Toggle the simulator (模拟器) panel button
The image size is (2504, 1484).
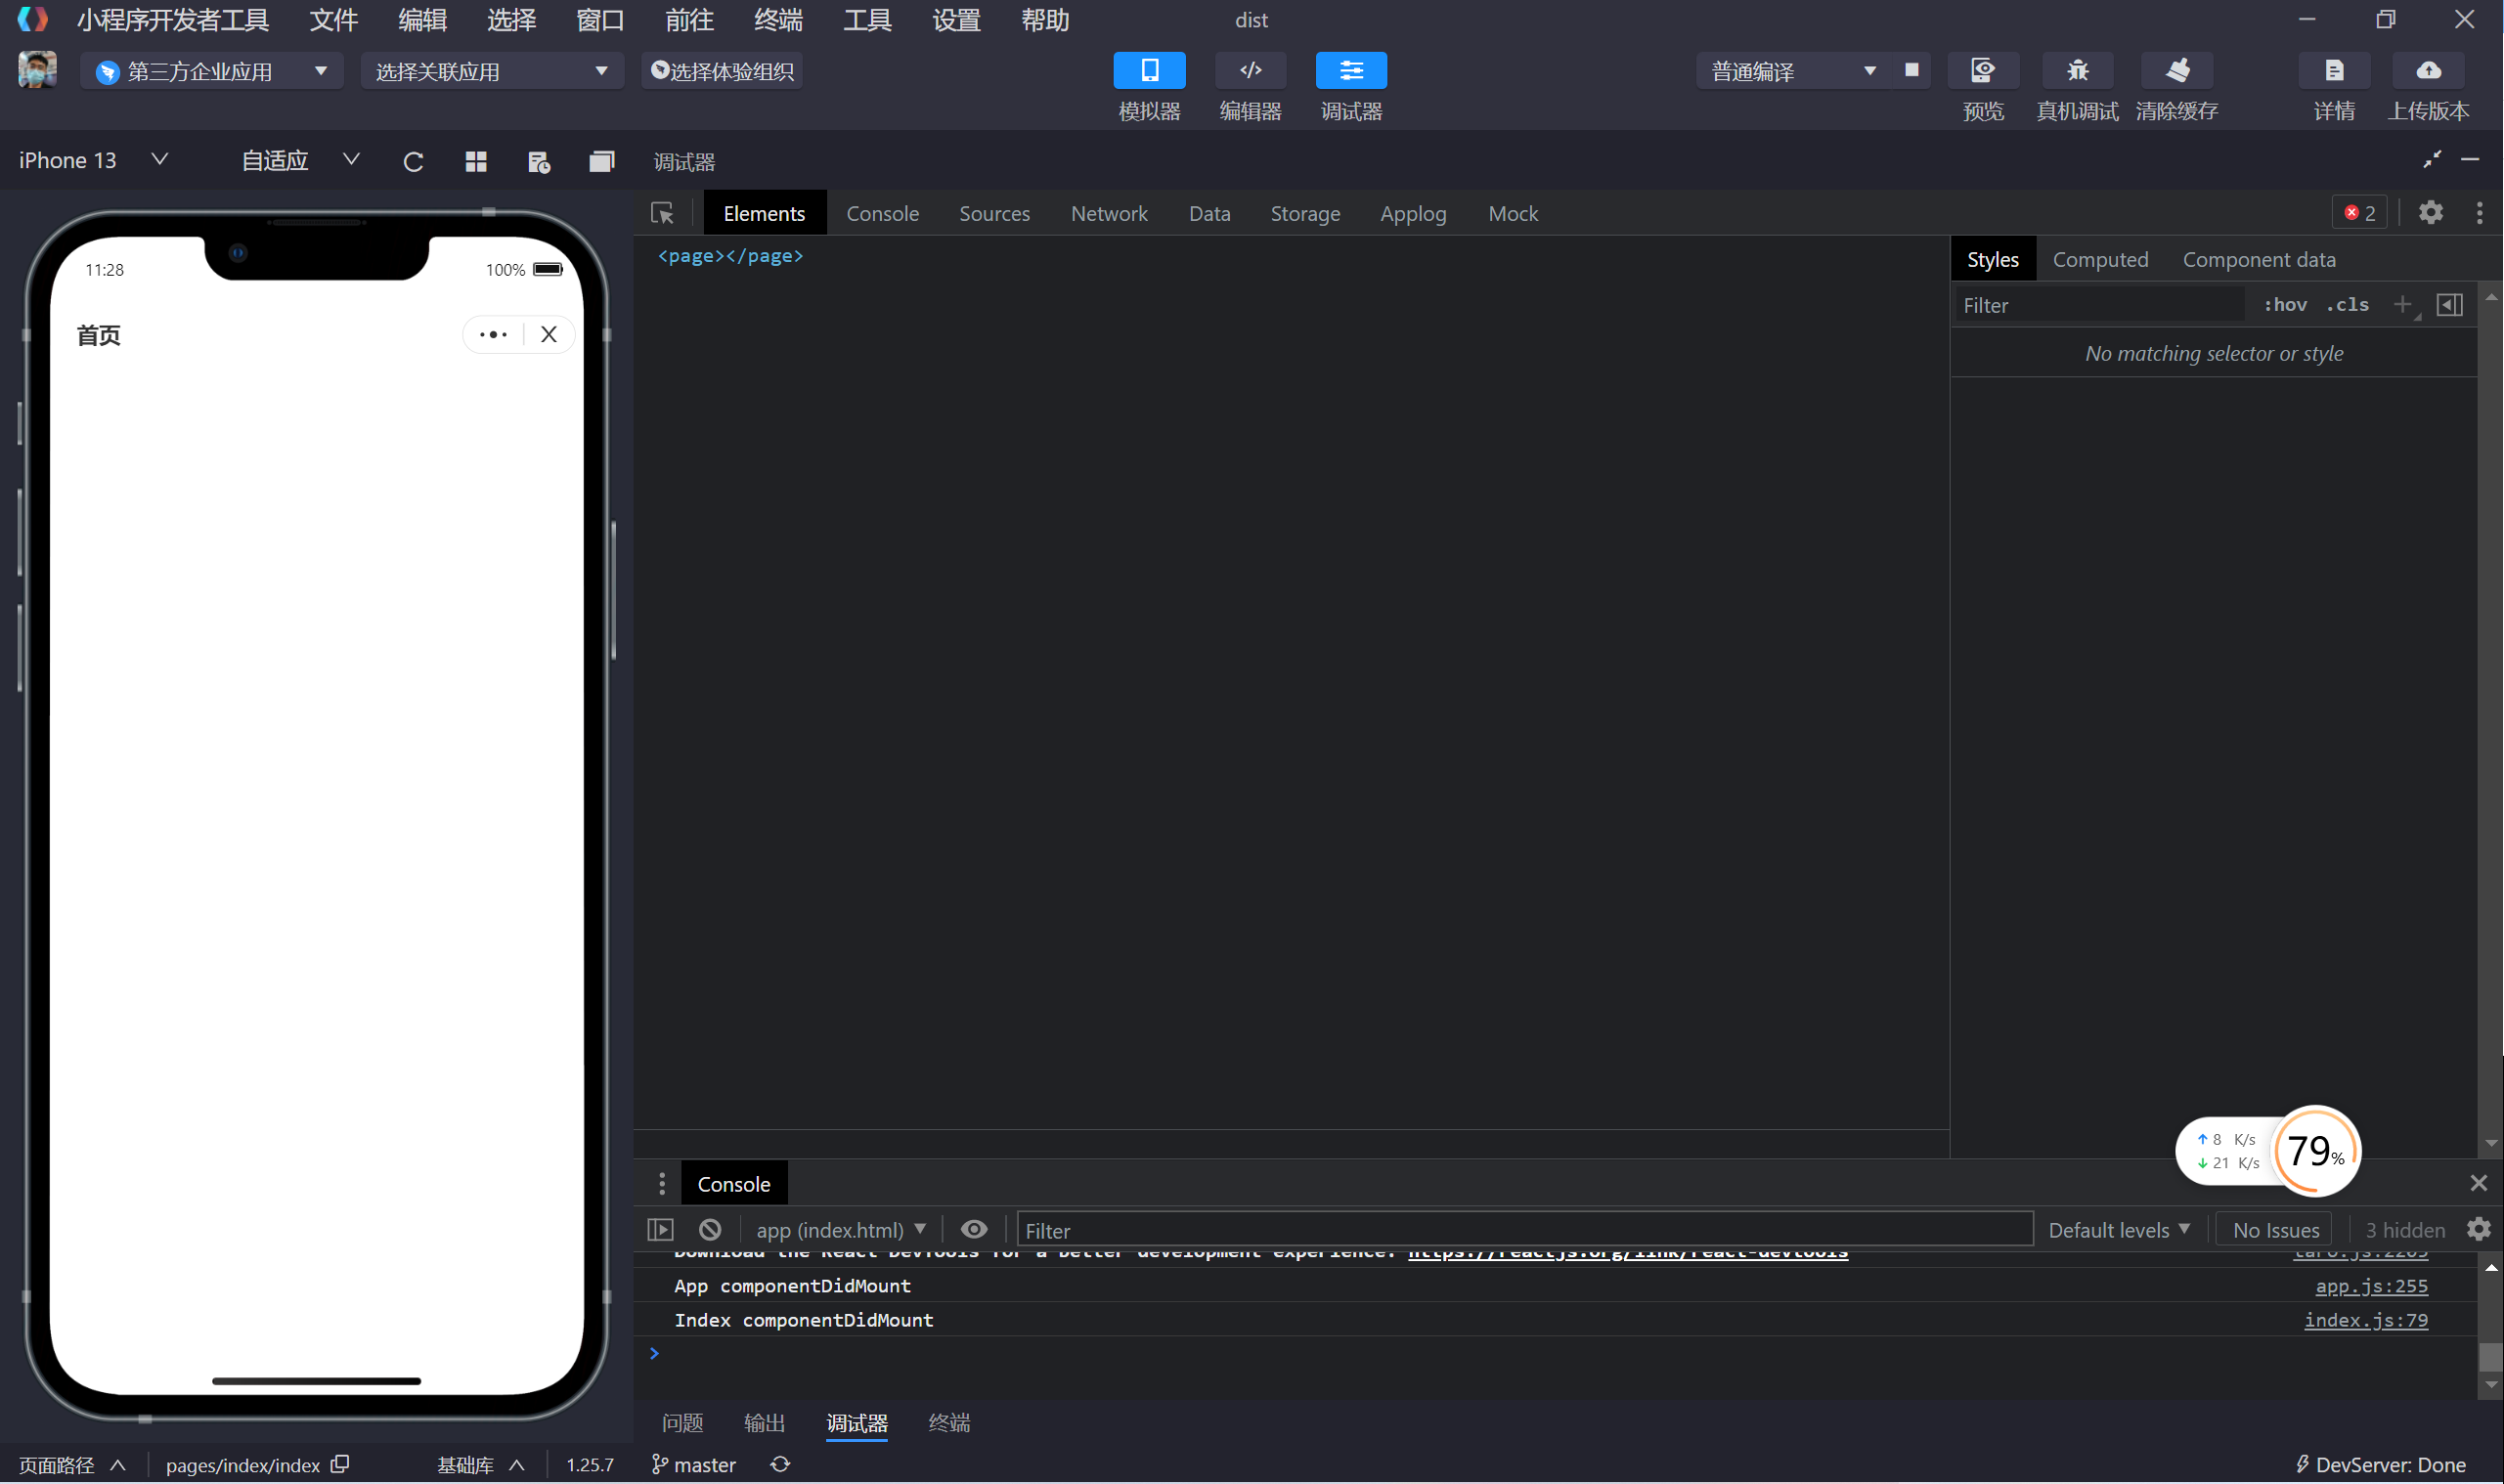(1149, 71)
